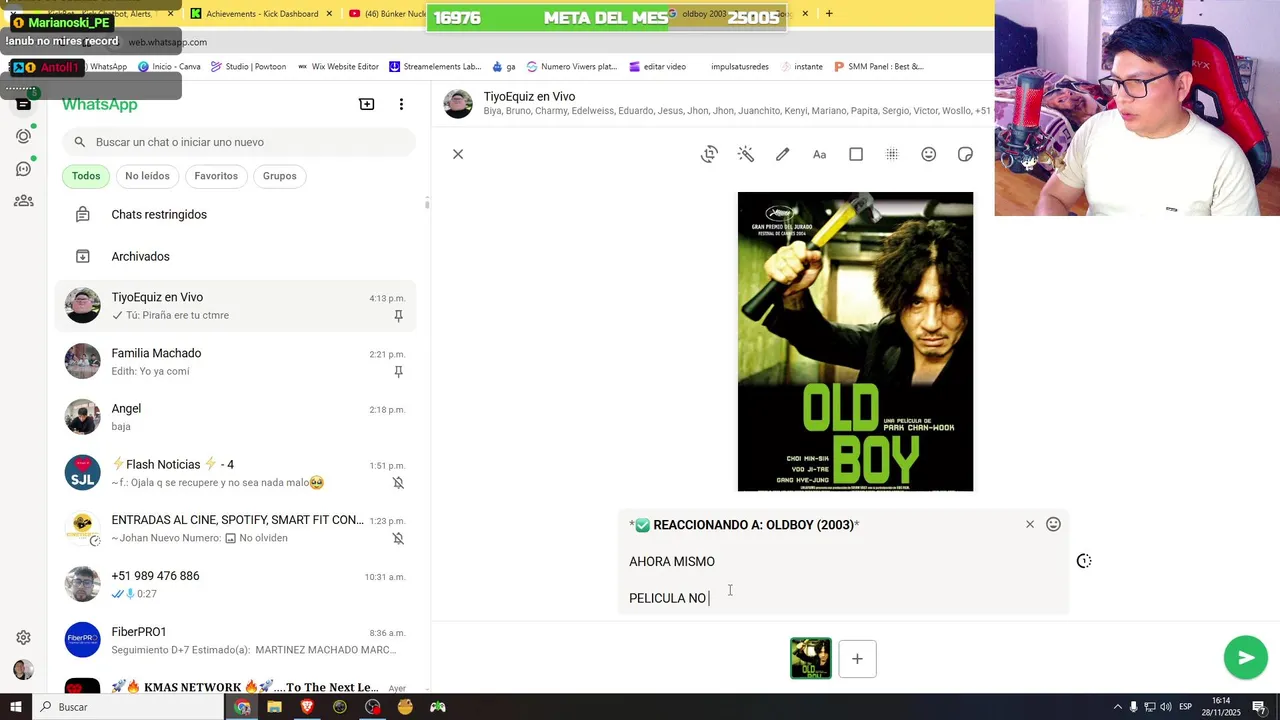Clear the caption text with X
This screenshot has height=720, width=1280.
click(1030, 524)
